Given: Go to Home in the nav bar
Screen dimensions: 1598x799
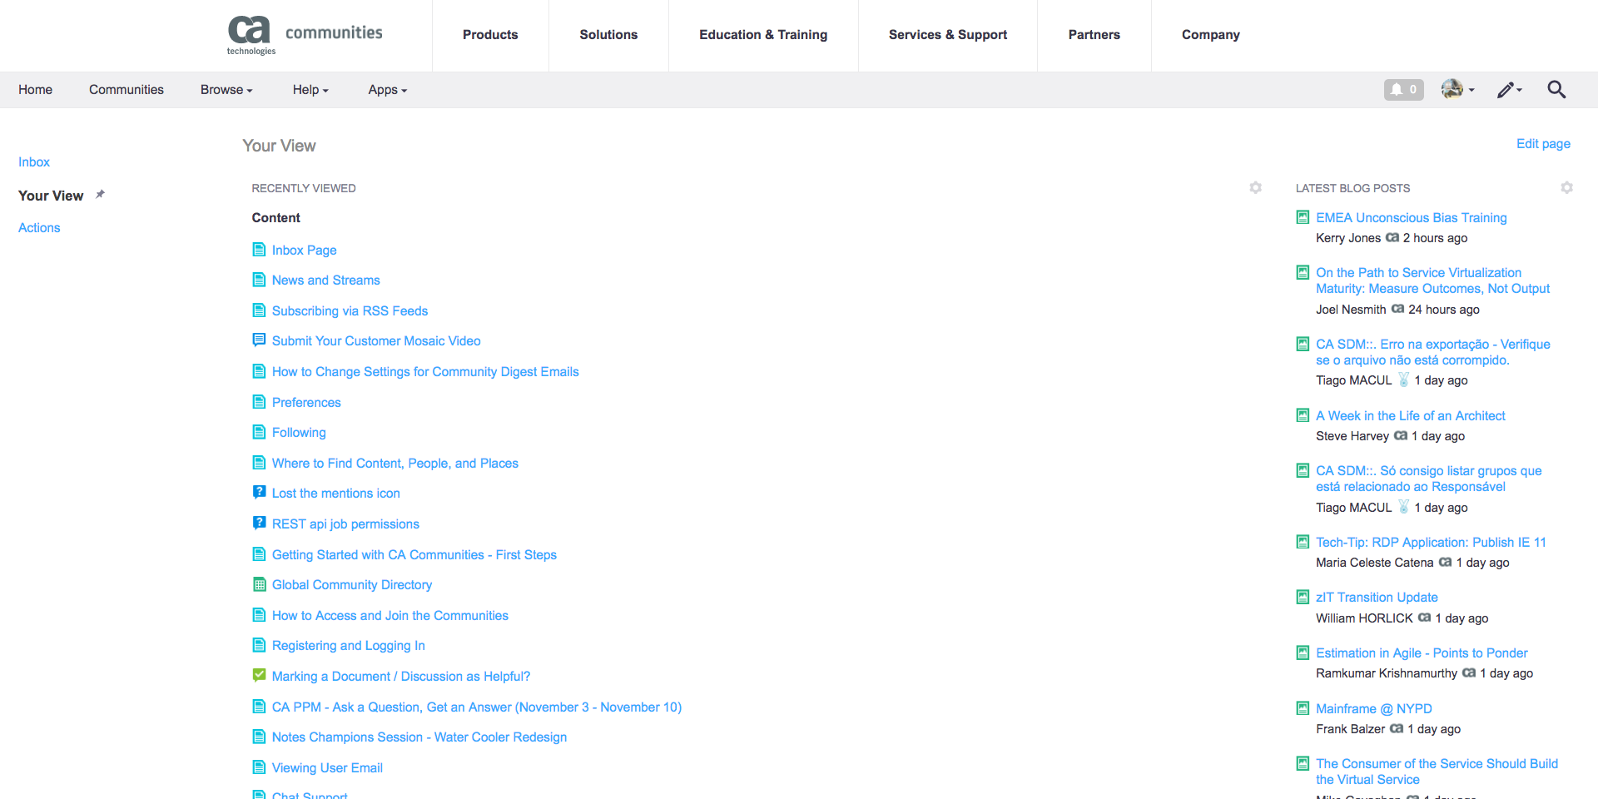Looking at the screenshot, I should pos(35,90).
